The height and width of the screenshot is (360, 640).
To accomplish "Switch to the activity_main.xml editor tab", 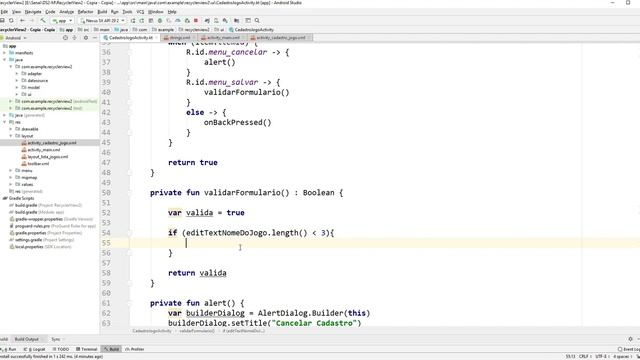I will (222, 38).
